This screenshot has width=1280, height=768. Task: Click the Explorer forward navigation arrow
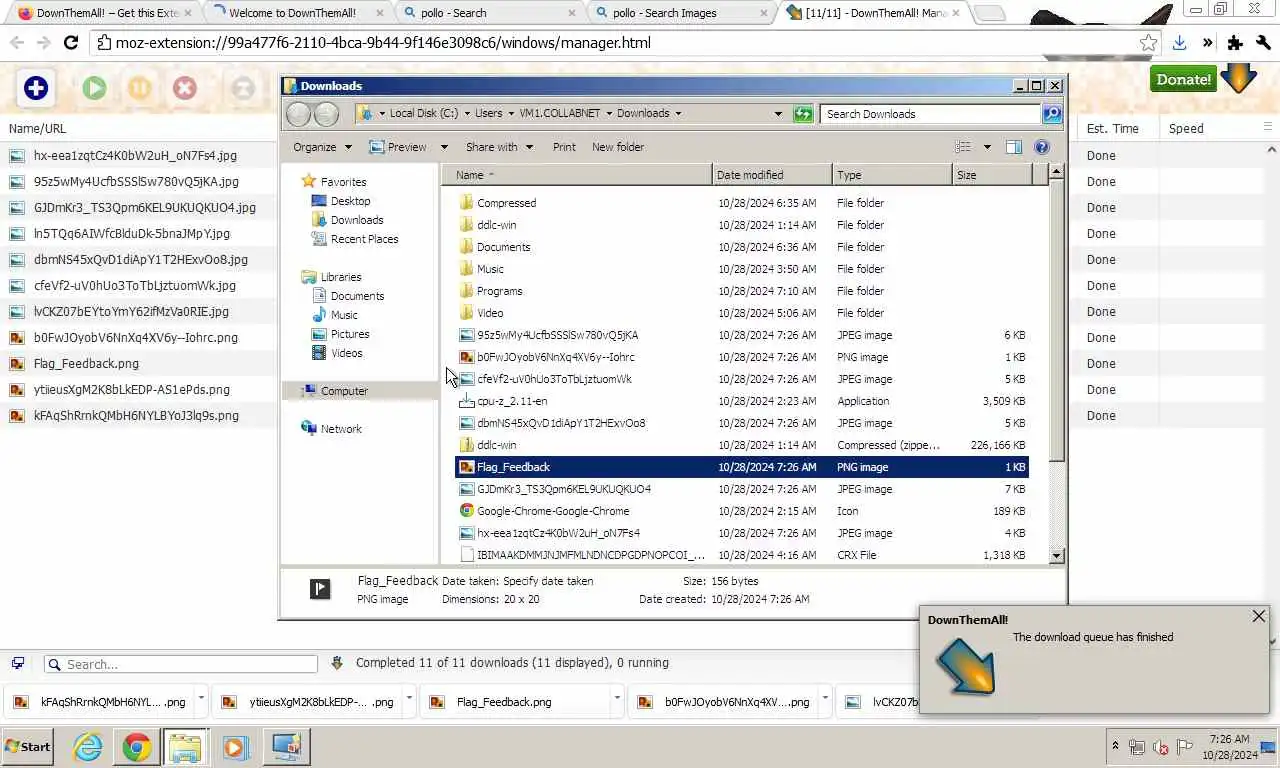click(x=326, y=114)
